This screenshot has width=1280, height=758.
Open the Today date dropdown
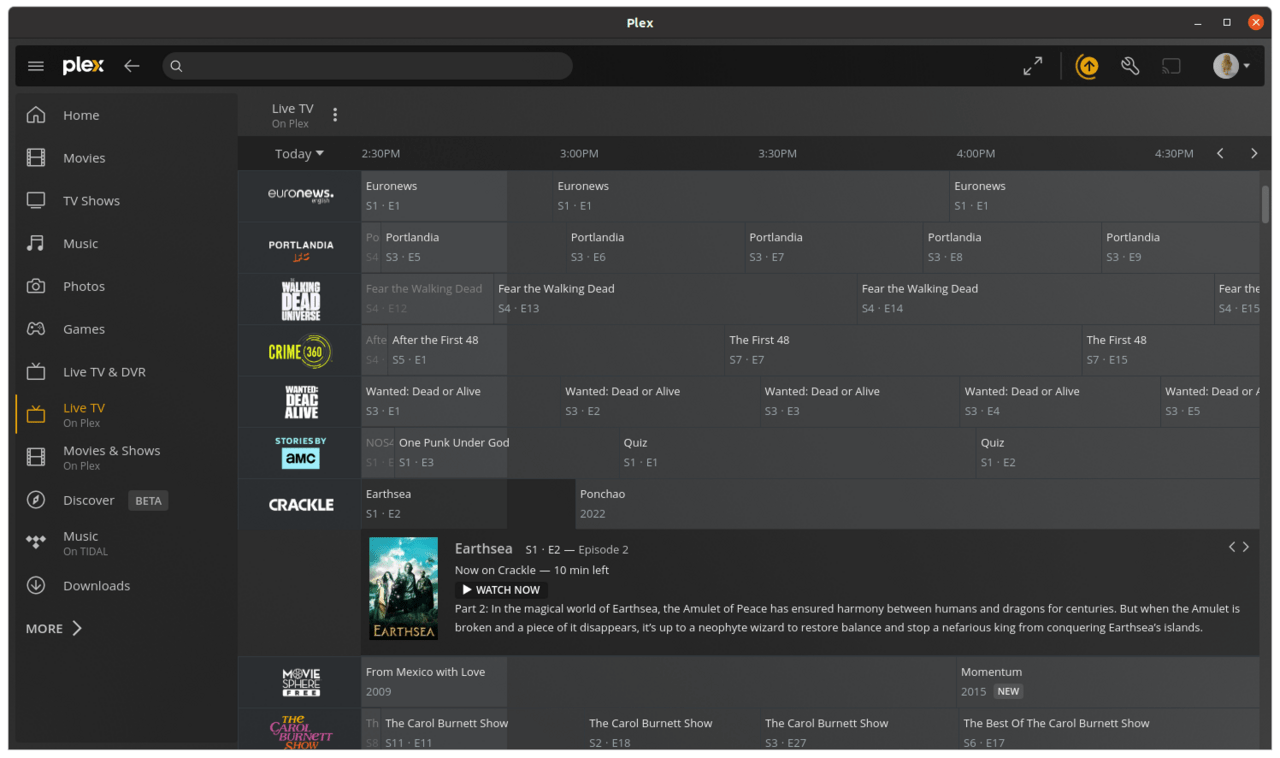[x=299, y=154]
